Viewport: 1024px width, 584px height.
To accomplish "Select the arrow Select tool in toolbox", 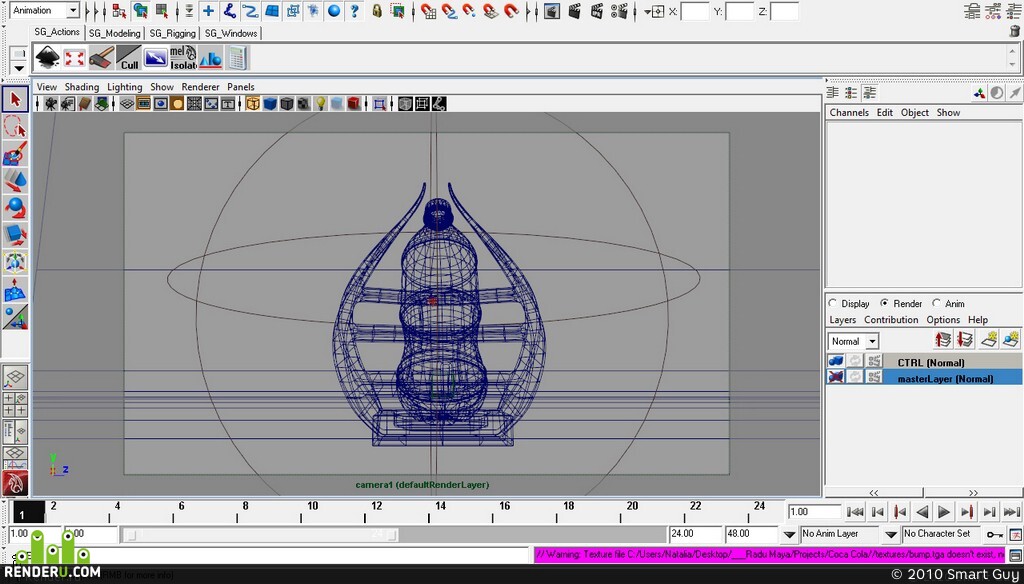I will click(x=16, y=99).
